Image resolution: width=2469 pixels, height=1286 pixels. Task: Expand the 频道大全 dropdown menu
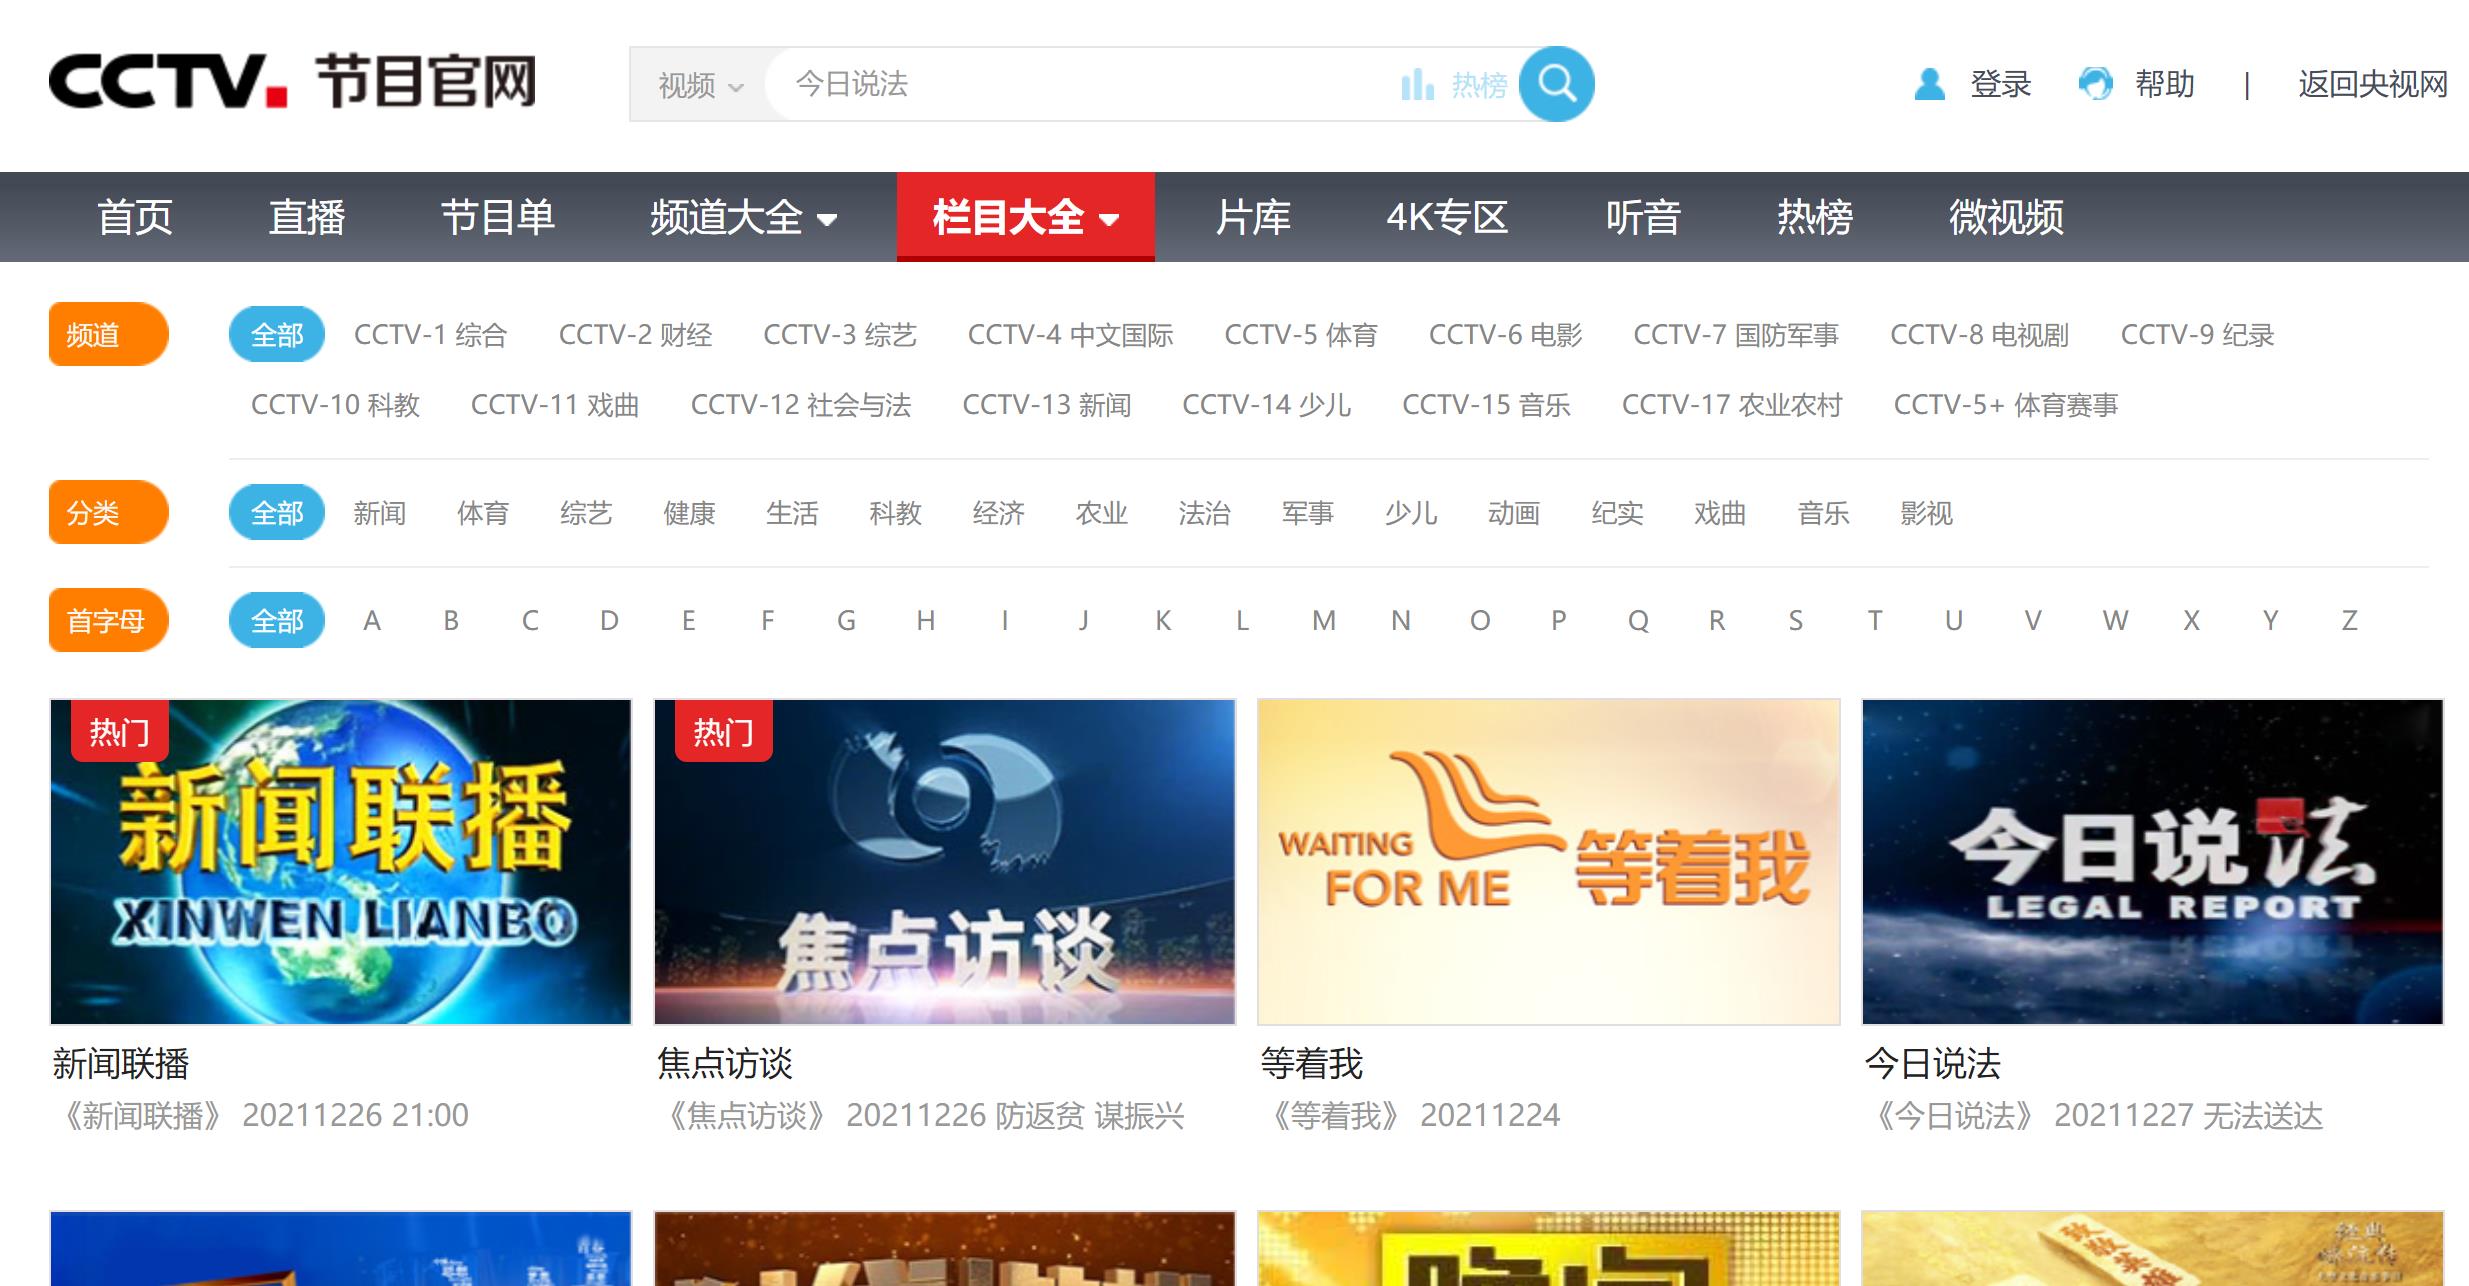coord(743,217)
